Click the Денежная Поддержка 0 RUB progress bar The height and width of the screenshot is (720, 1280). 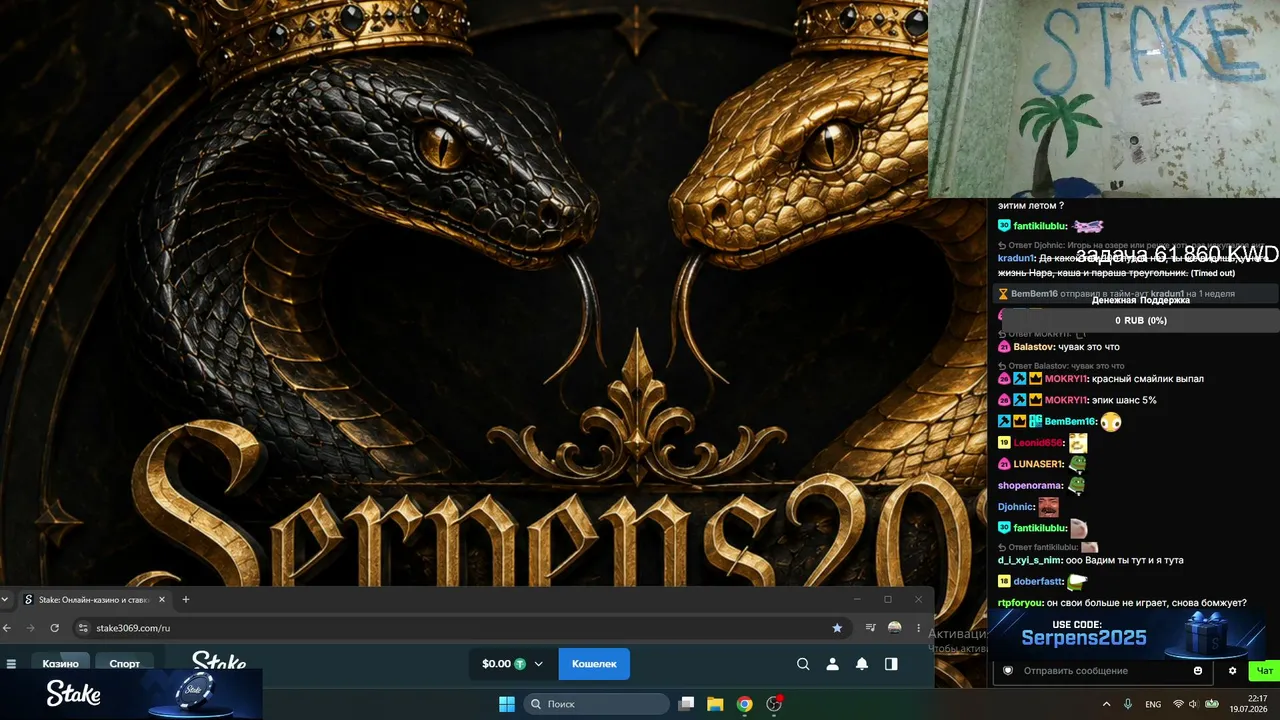[x=1140, y=320]
